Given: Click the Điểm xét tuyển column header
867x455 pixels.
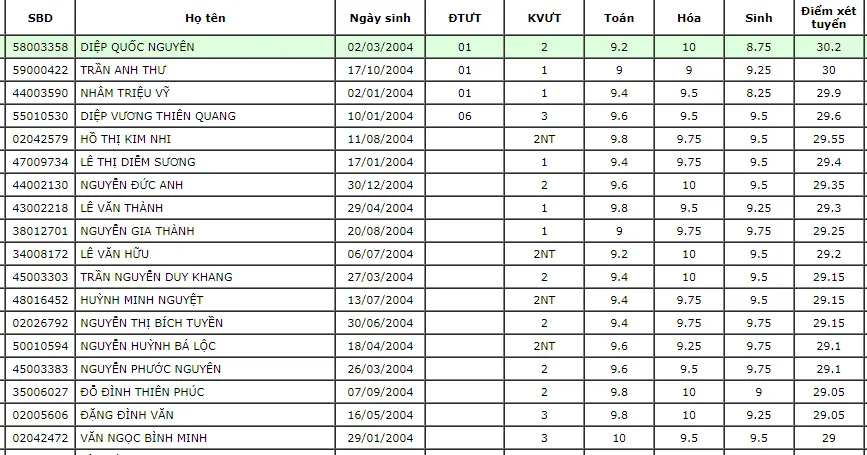Looking at the screenshot, I should [828, 18].
